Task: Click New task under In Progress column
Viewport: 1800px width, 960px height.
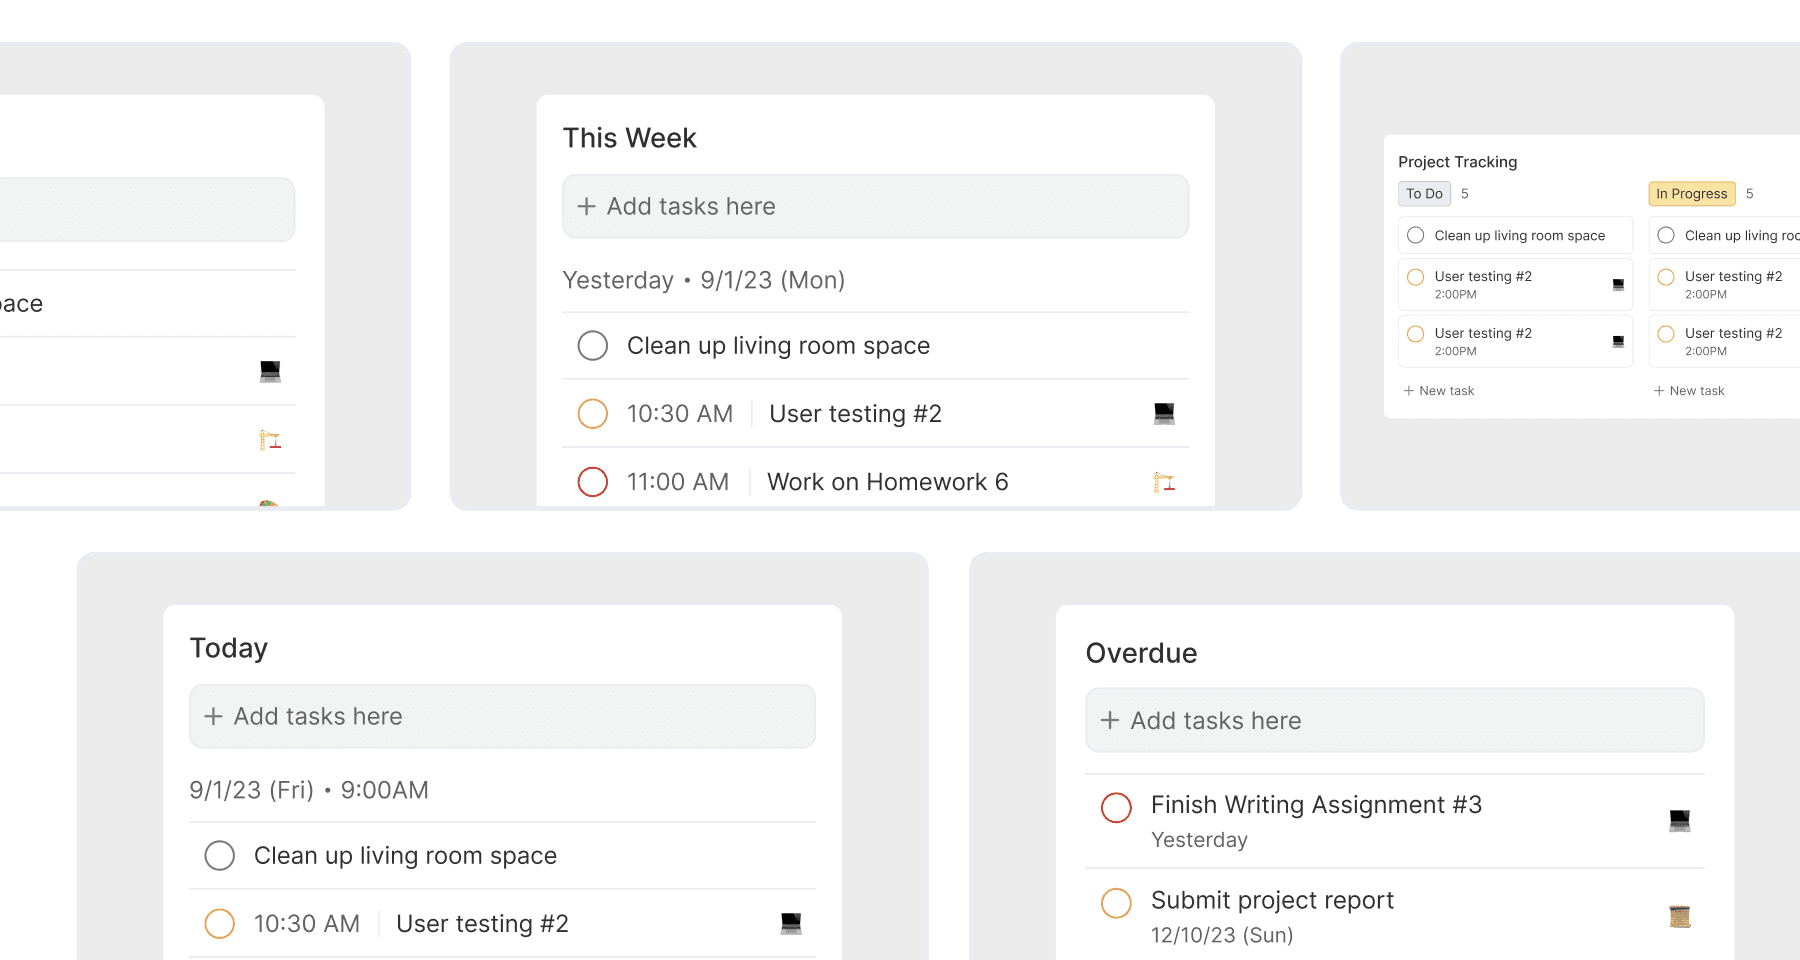Action: [x=1689, y=391]
